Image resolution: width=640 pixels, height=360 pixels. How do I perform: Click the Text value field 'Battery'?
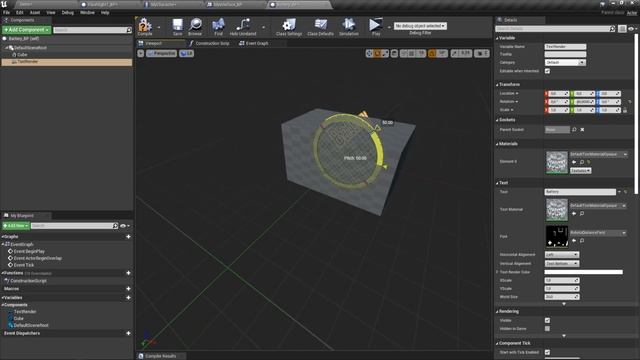(580, 191)
